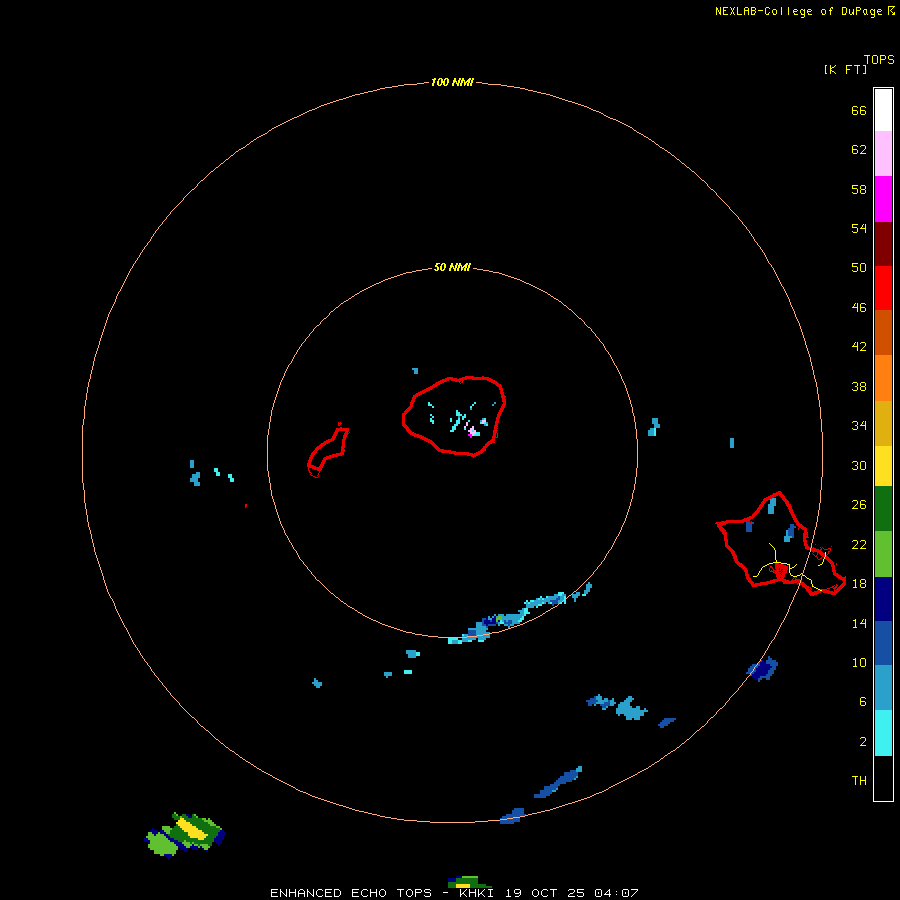
Task: Click the [K FT] units label
Action: [x=845, y=69]
